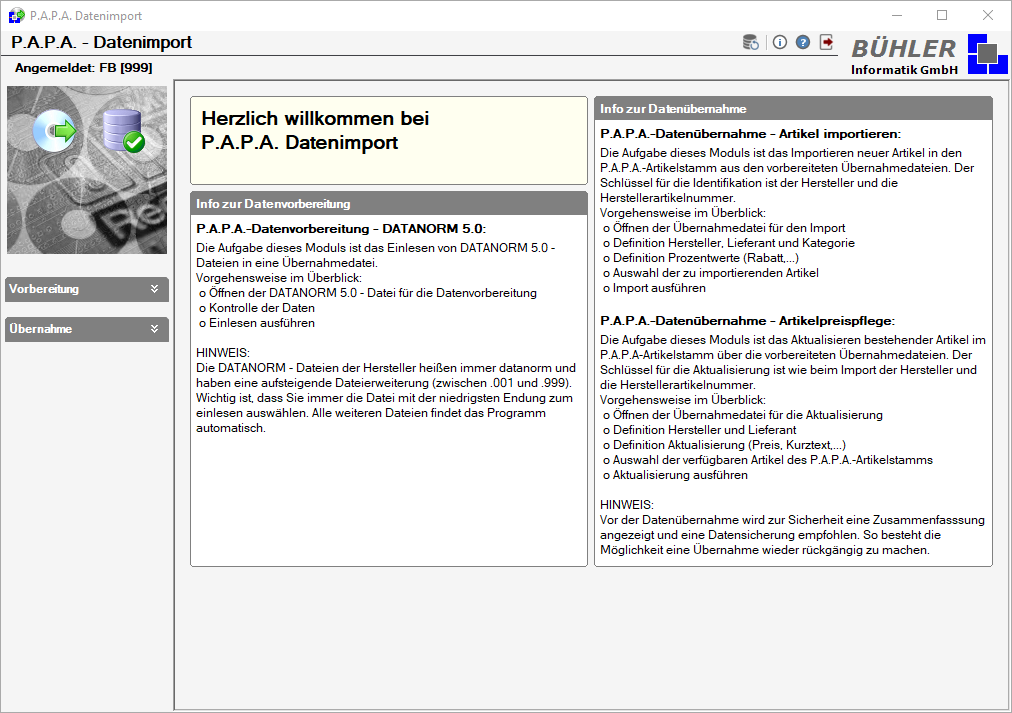Click the P.A.P.A. app icon in title bar
This screenshot has width=1012, height=713.
(x=16, y=15)
